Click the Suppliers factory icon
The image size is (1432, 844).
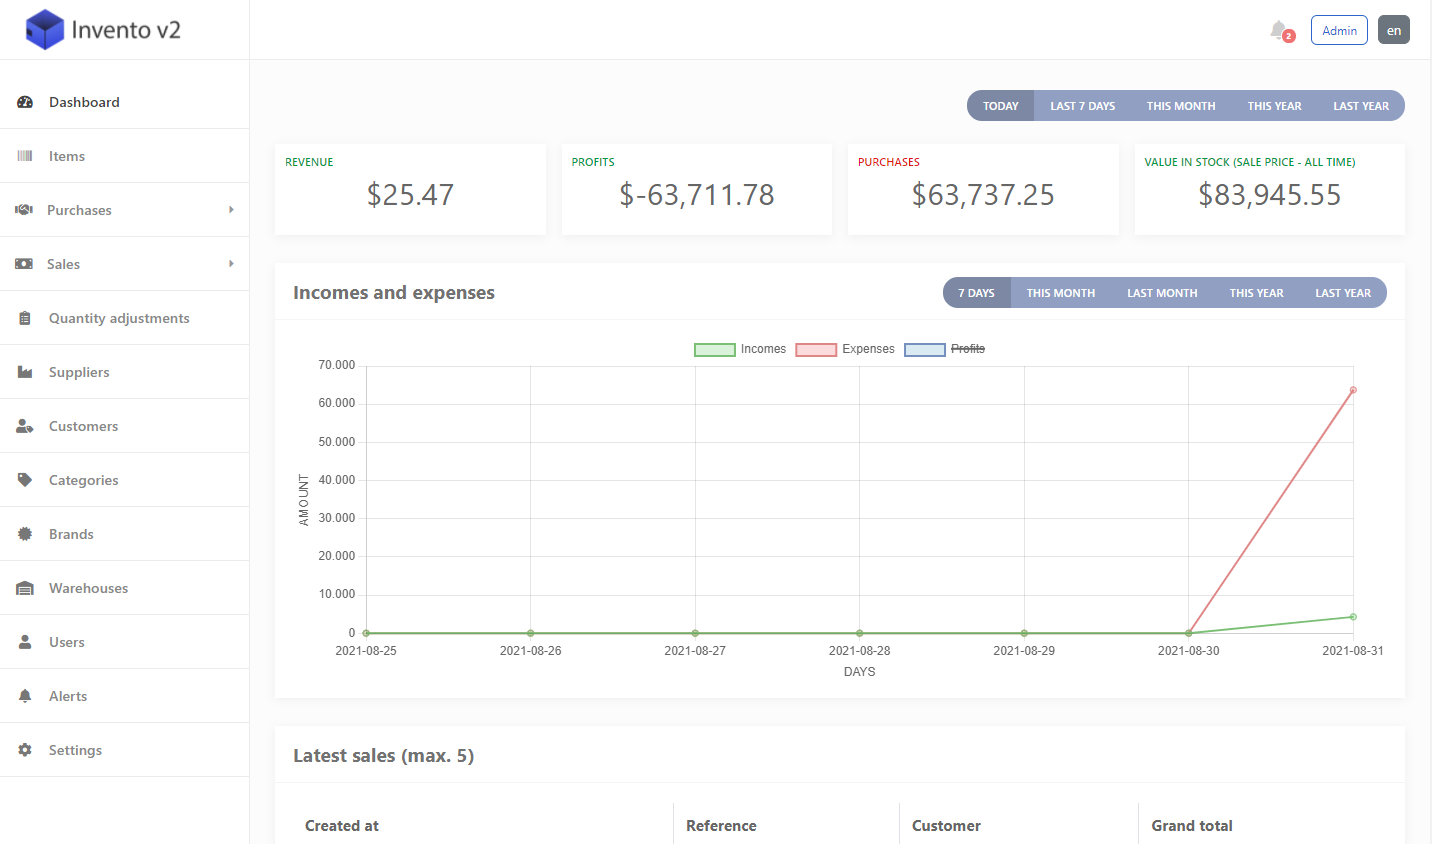click(x=25, y=372)
